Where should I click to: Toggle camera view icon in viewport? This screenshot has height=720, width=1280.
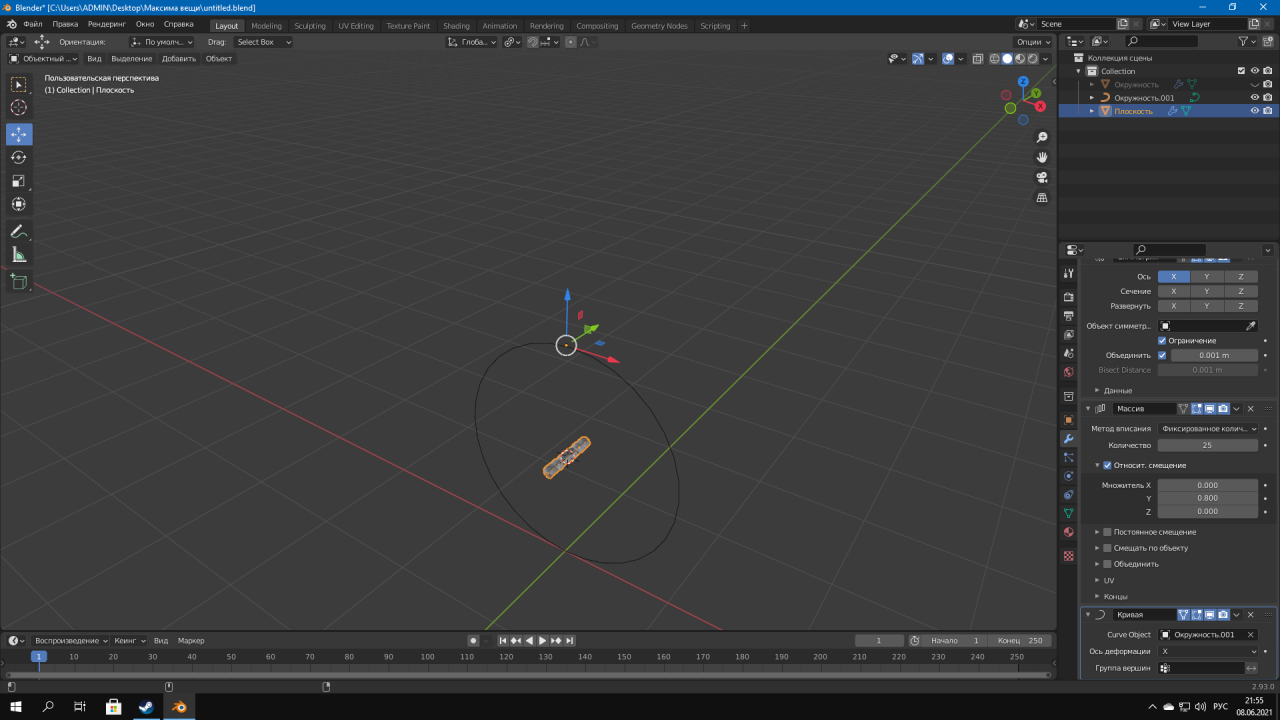(1042, 177)
